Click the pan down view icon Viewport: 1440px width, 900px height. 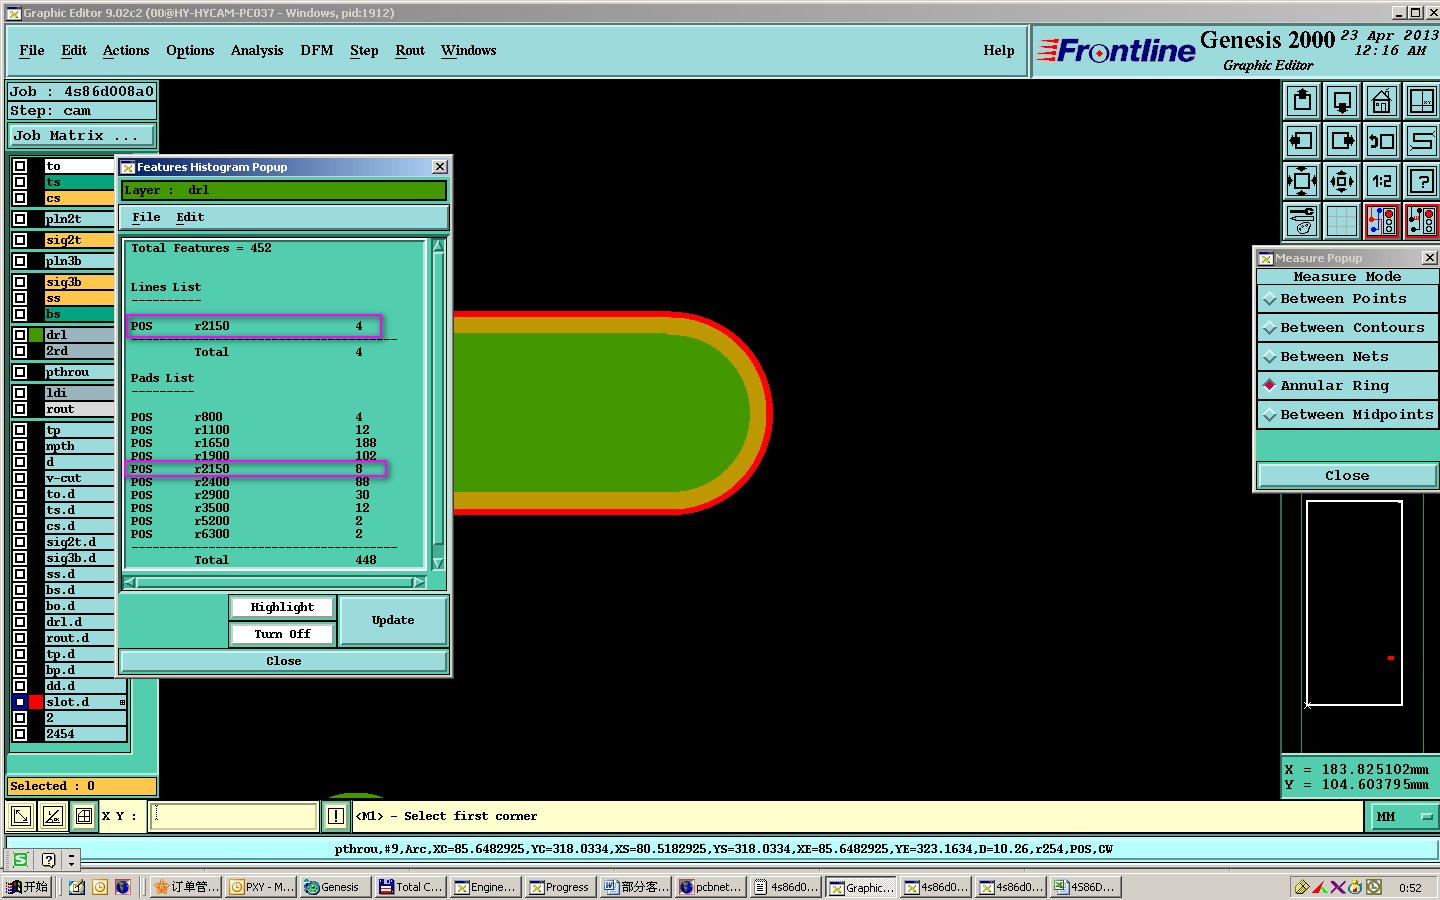tap(1342, 101)
